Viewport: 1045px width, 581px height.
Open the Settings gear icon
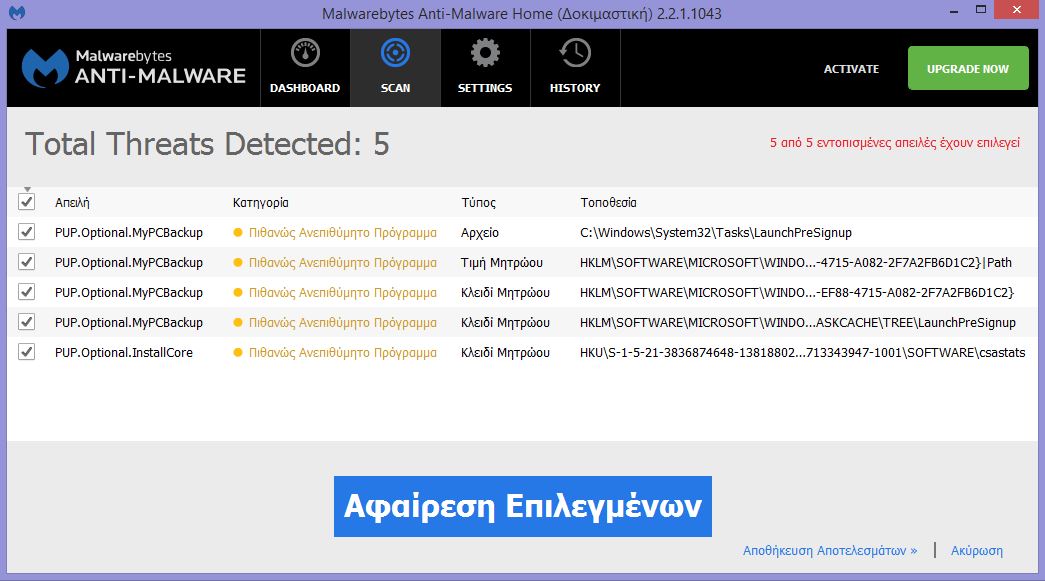[485, 53]
